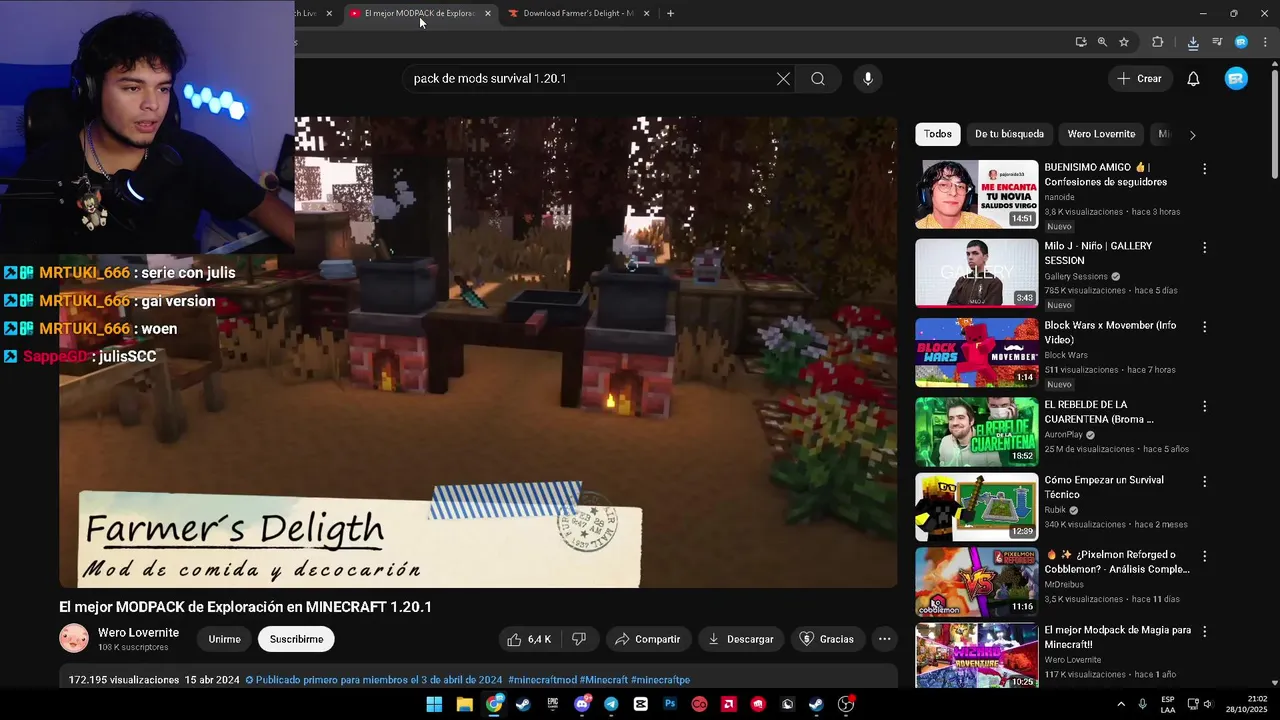Image resolution: width=1280 pixels, height=720 pixels.
Task: Open options for Block Wars x Movember video
Action: coord(1204,327)
